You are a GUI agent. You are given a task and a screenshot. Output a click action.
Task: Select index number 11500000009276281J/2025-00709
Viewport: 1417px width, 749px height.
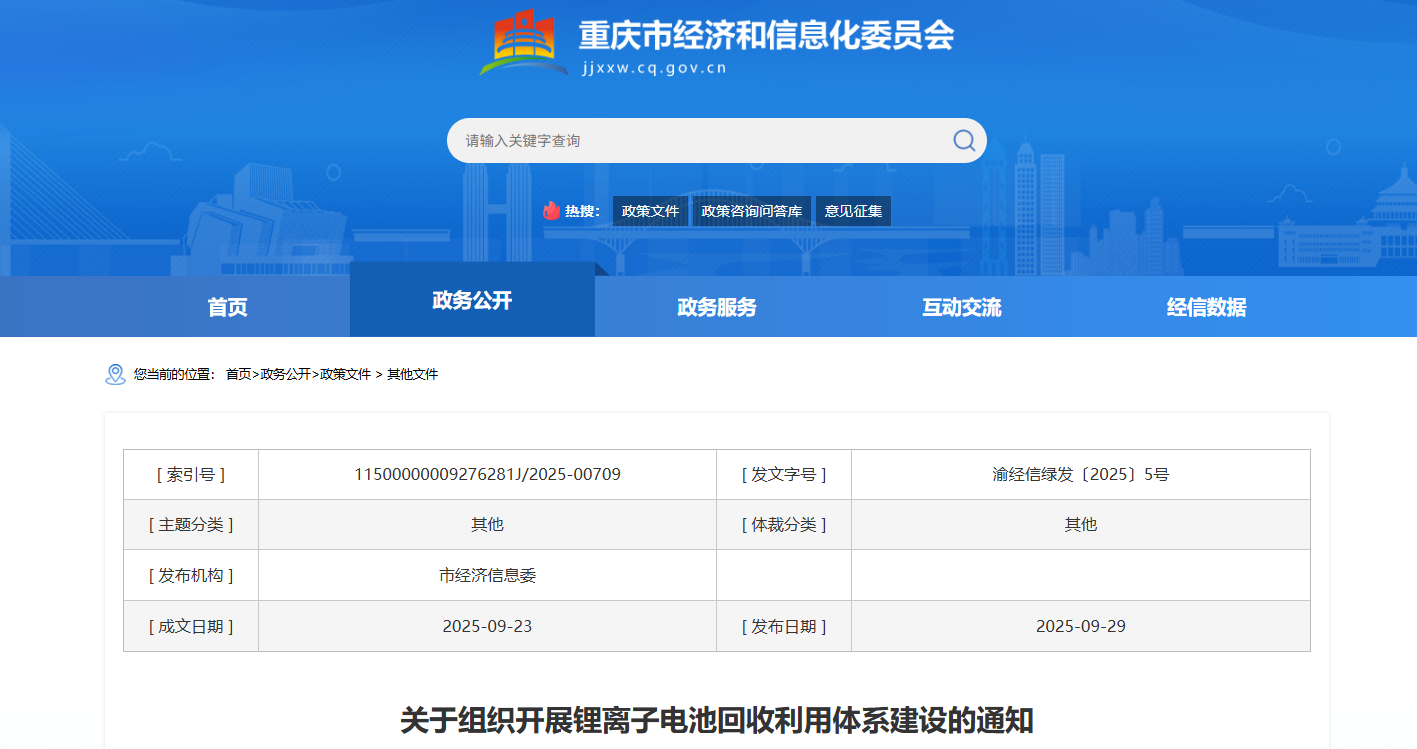(488, 474)
